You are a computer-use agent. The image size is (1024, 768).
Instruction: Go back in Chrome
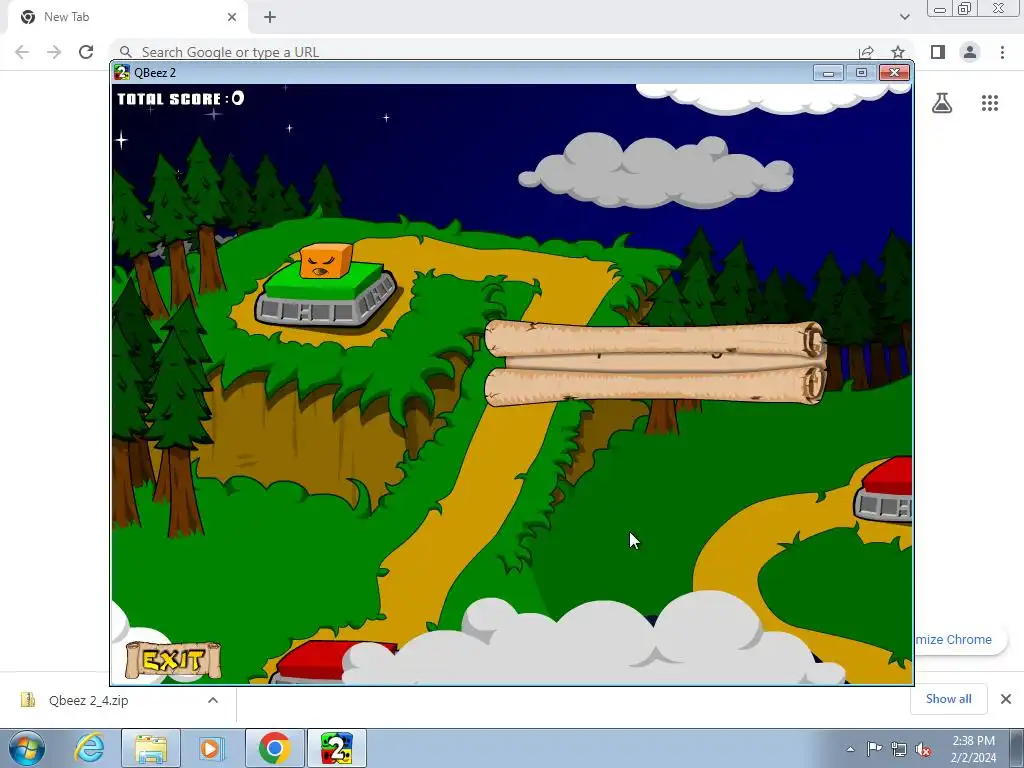click(x=22, y=52)
